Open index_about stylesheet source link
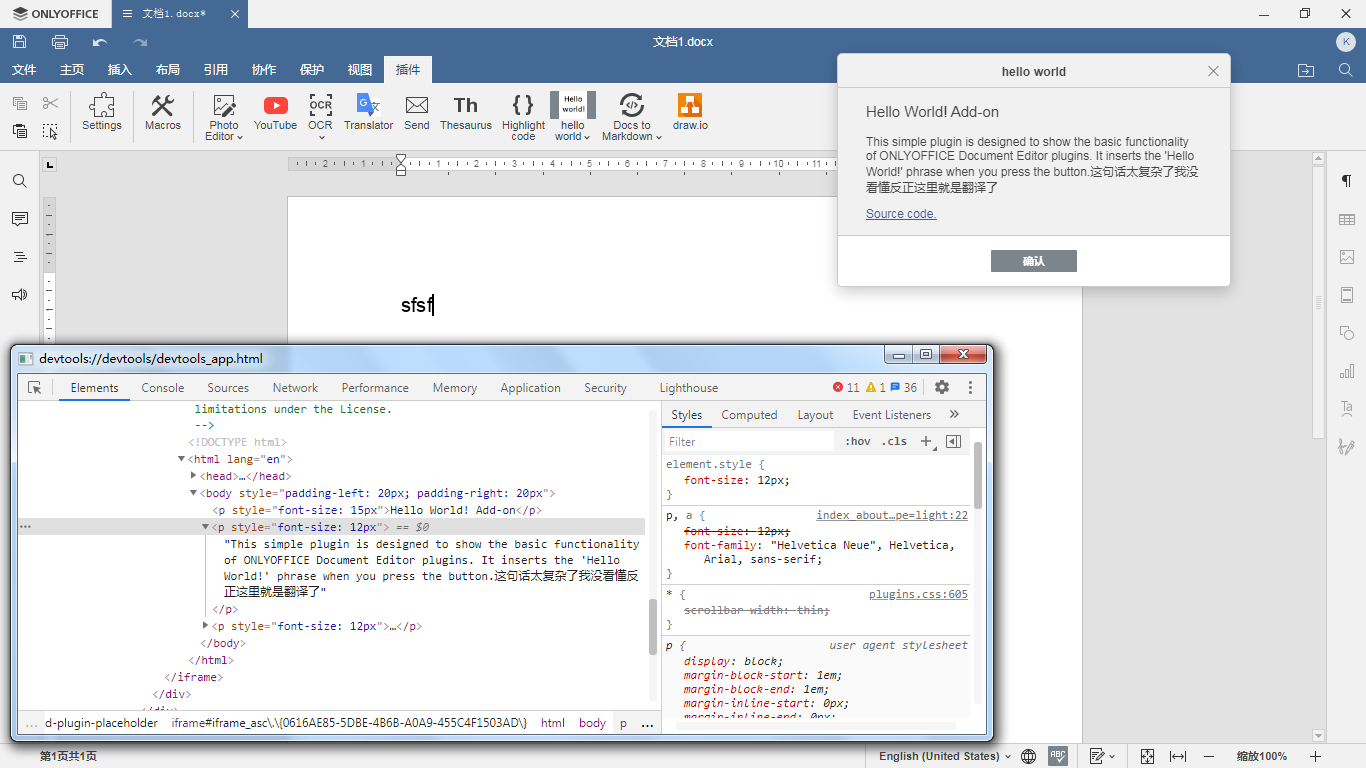The height and width of the screenshot is (768, 1366). tap(892, 516)
